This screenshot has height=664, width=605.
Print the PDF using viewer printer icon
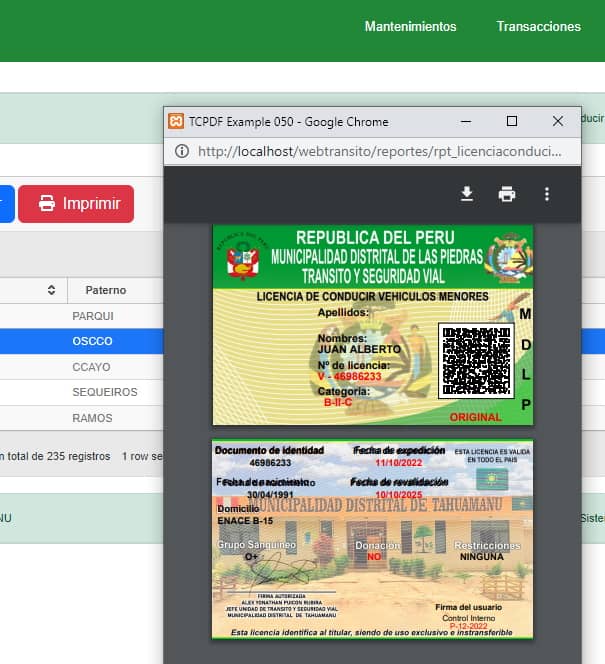[x=507, y=194]
